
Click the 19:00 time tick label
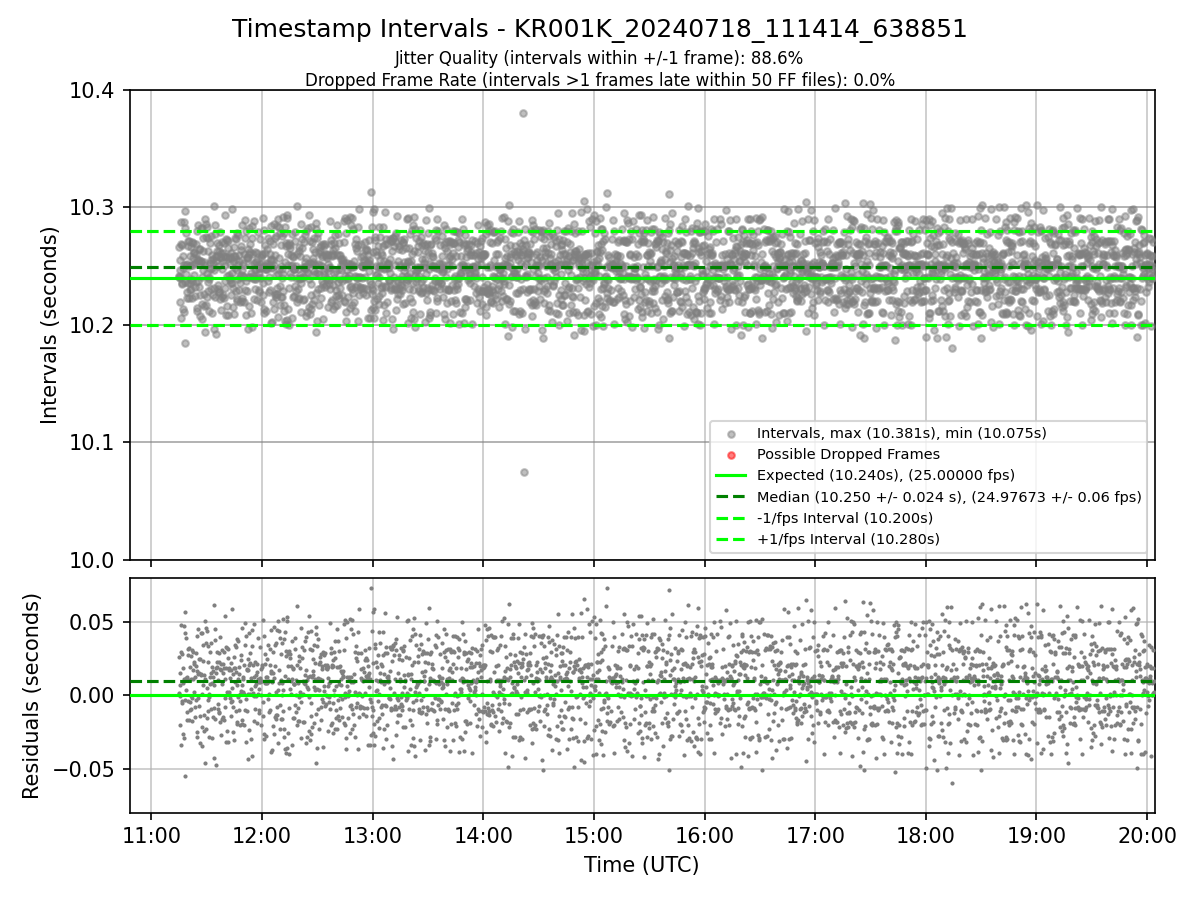coord(1036,834)
